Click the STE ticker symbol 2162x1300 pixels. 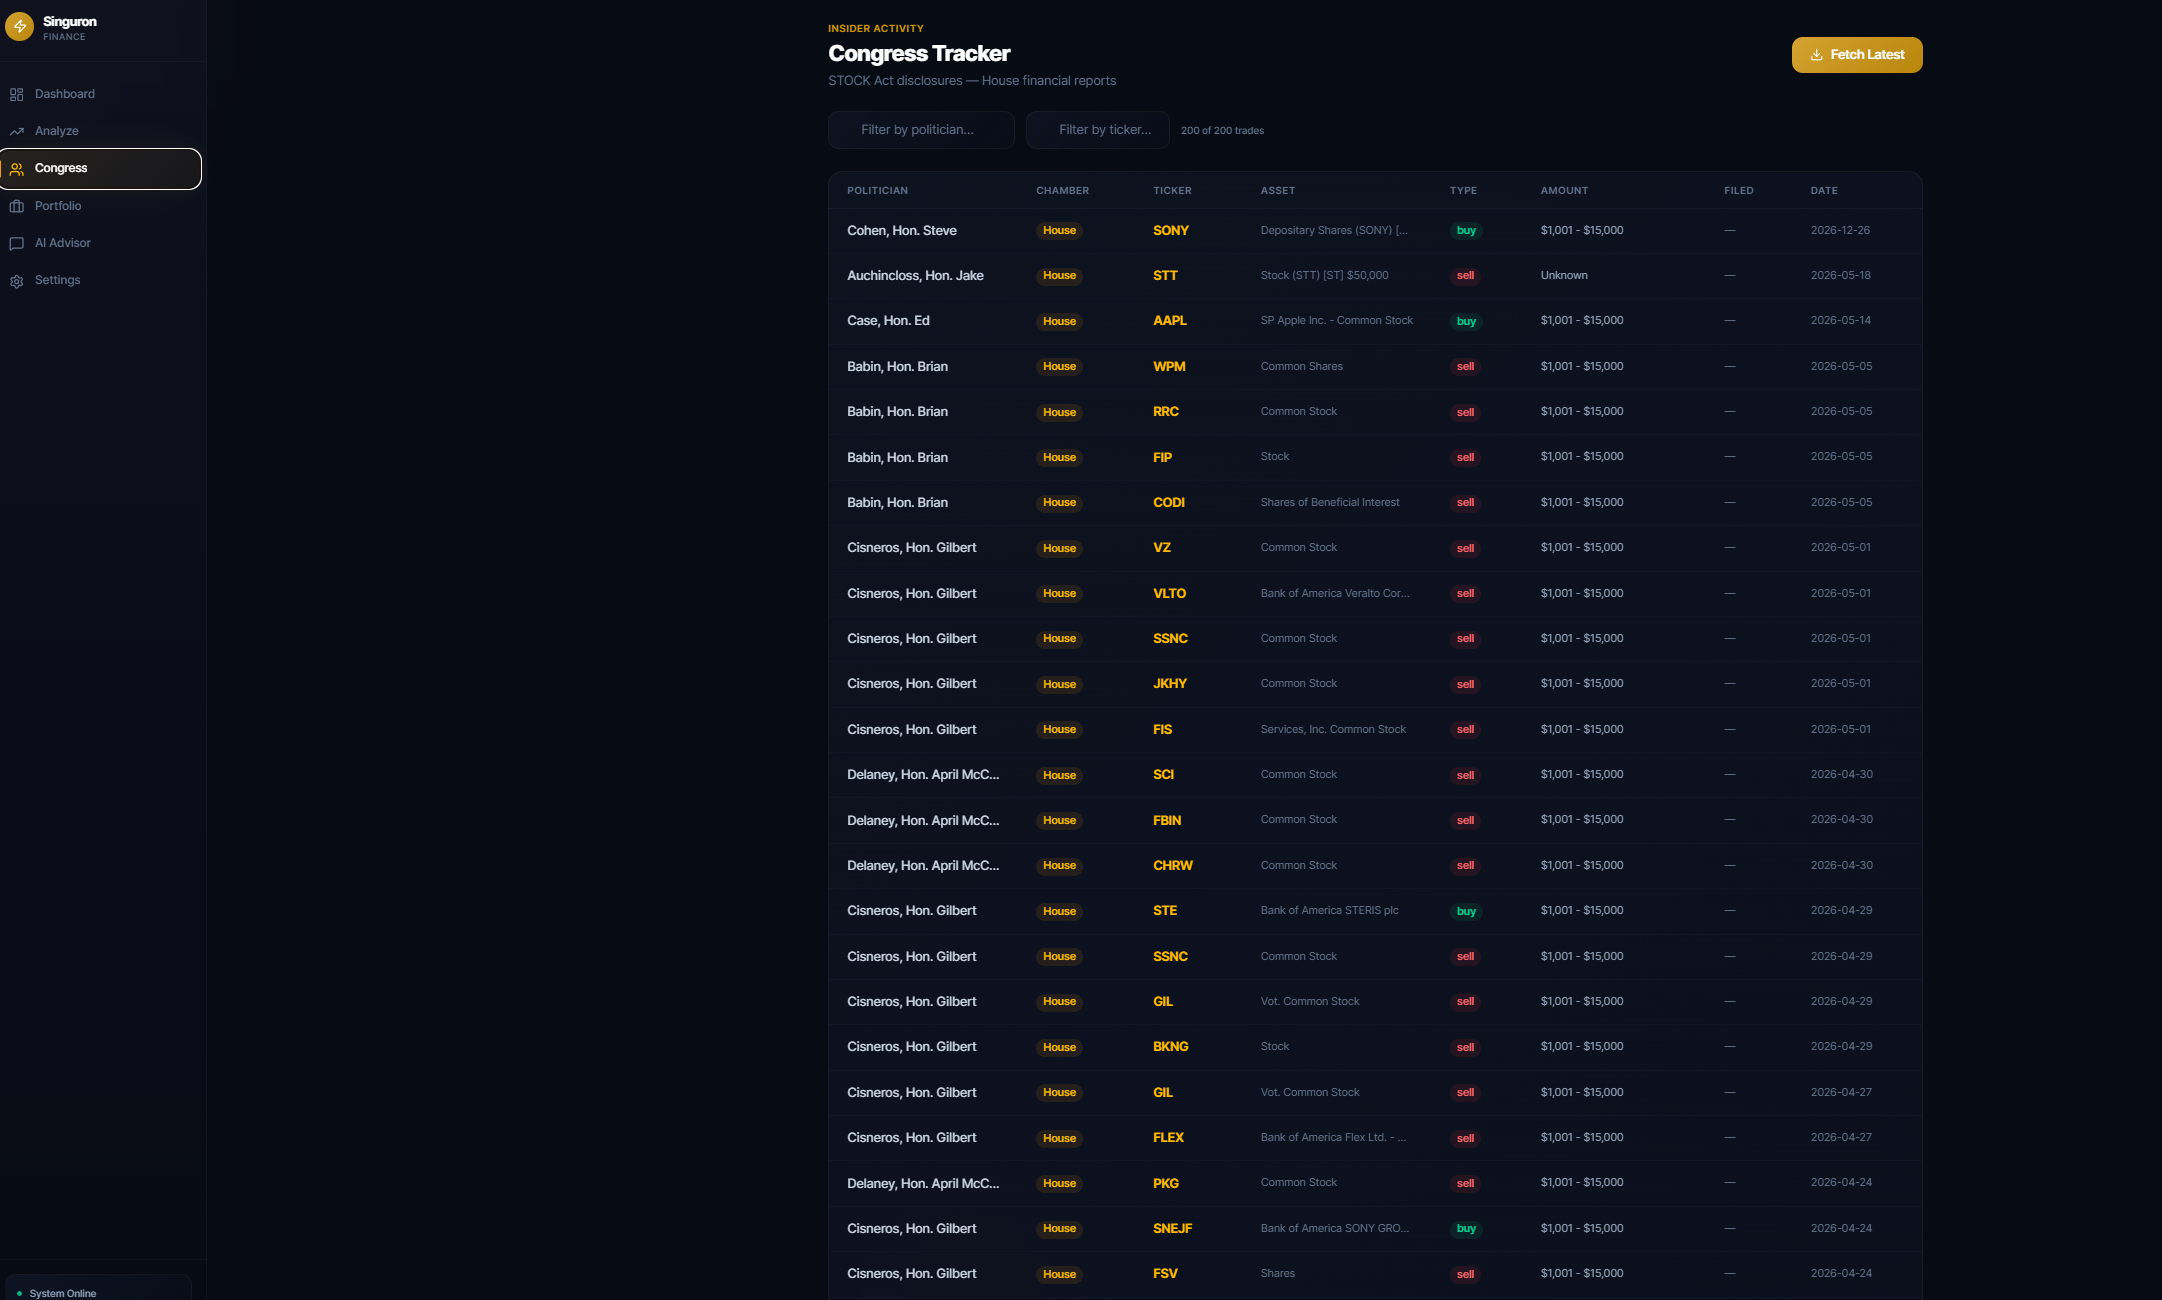point(1164,910)
